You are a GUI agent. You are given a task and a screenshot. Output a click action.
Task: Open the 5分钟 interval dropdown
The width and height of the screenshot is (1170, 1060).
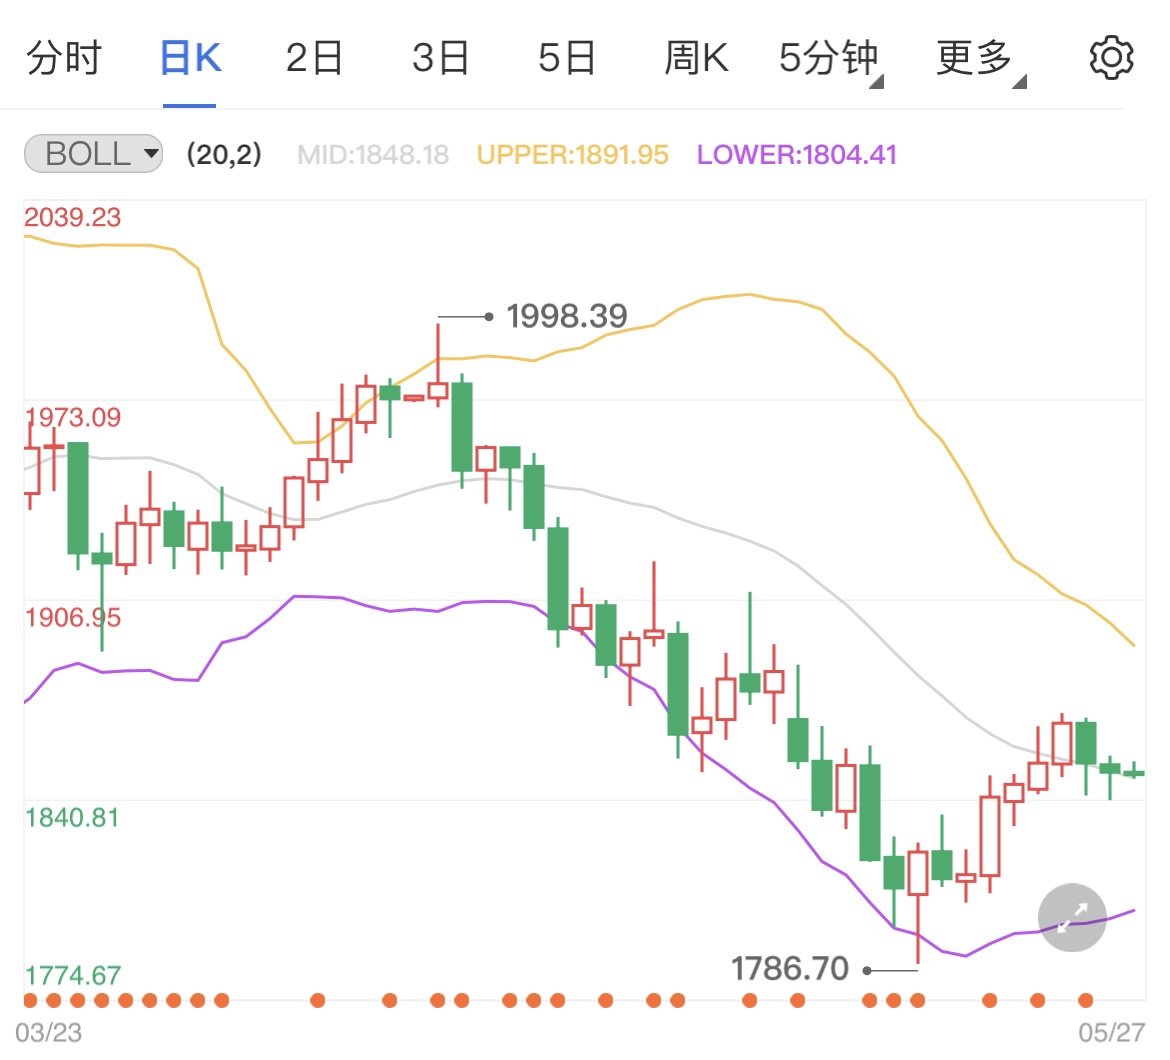tap(828, 58)
